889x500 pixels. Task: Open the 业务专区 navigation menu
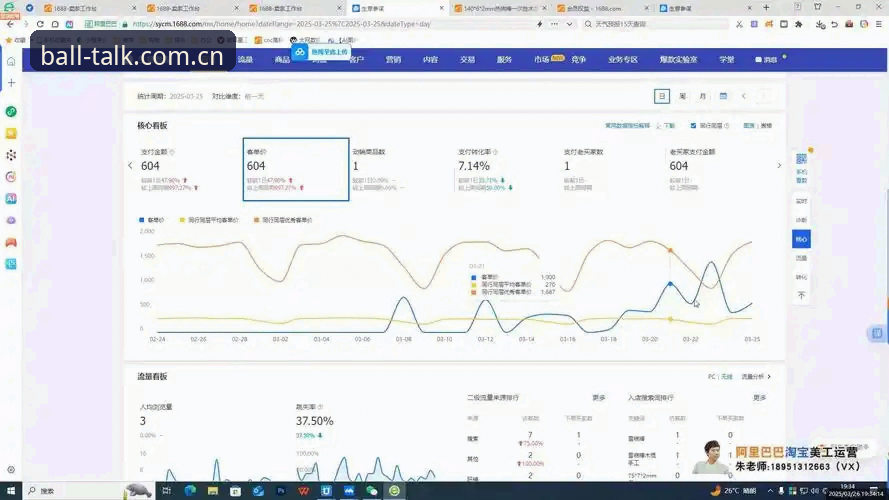point(623,60)
